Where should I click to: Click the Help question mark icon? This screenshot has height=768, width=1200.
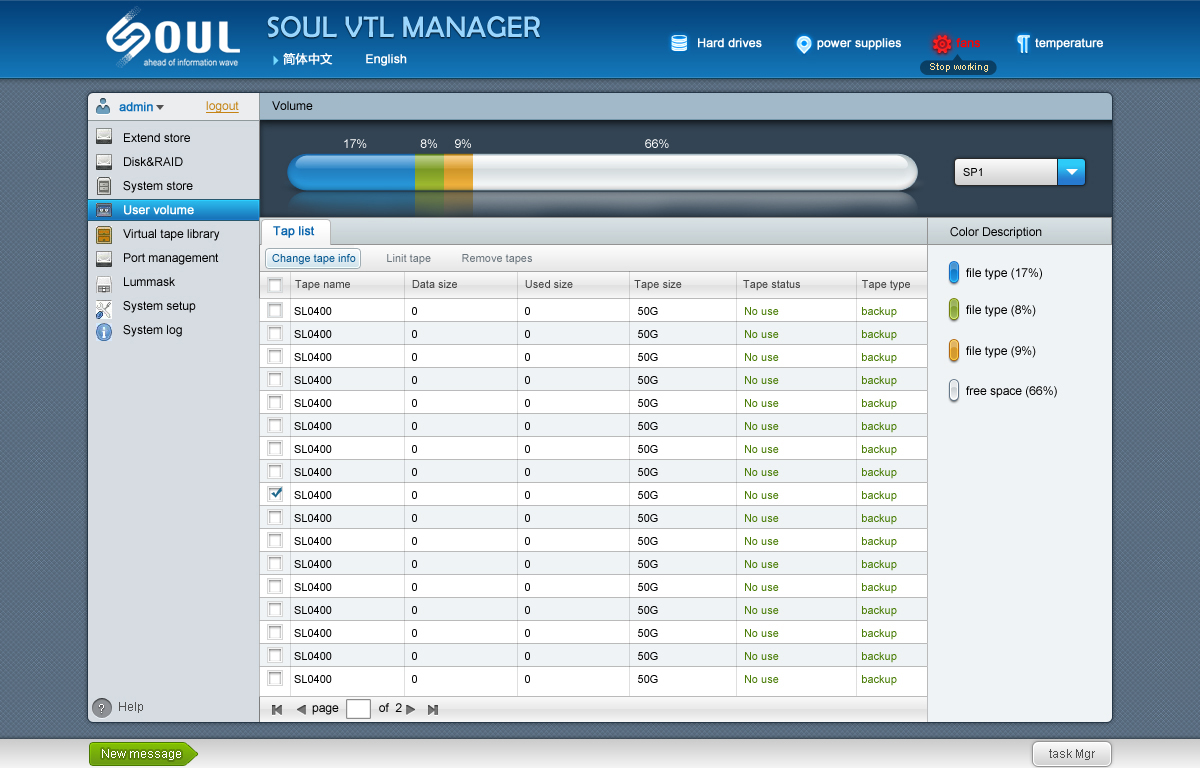coord(102,708)
